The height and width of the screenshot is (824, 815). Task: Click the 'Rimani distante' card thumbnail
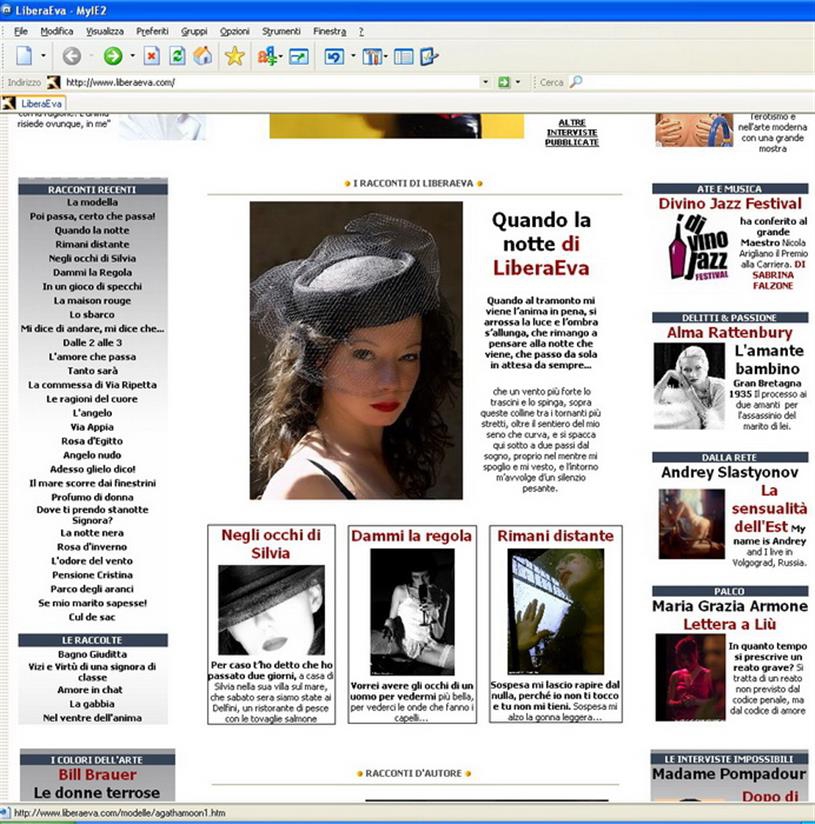tap(555, 612)
